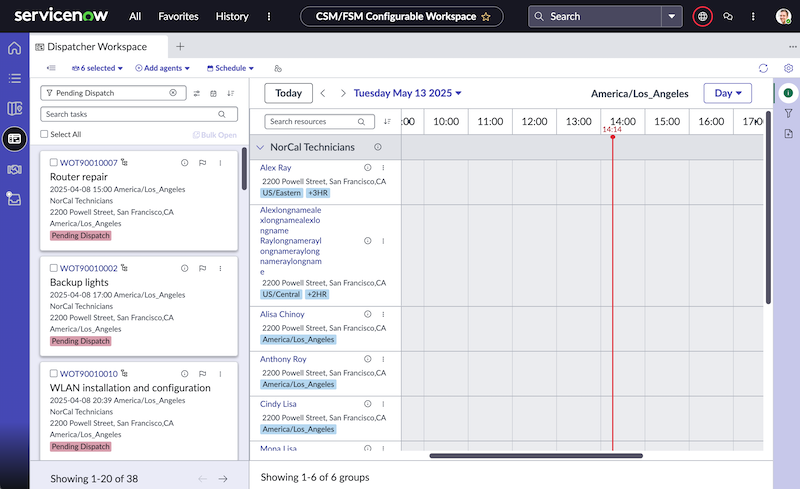Click the sort icon beside Search resources
The image size is (800, 489).
pyautogui.click(x=387, y=121)
